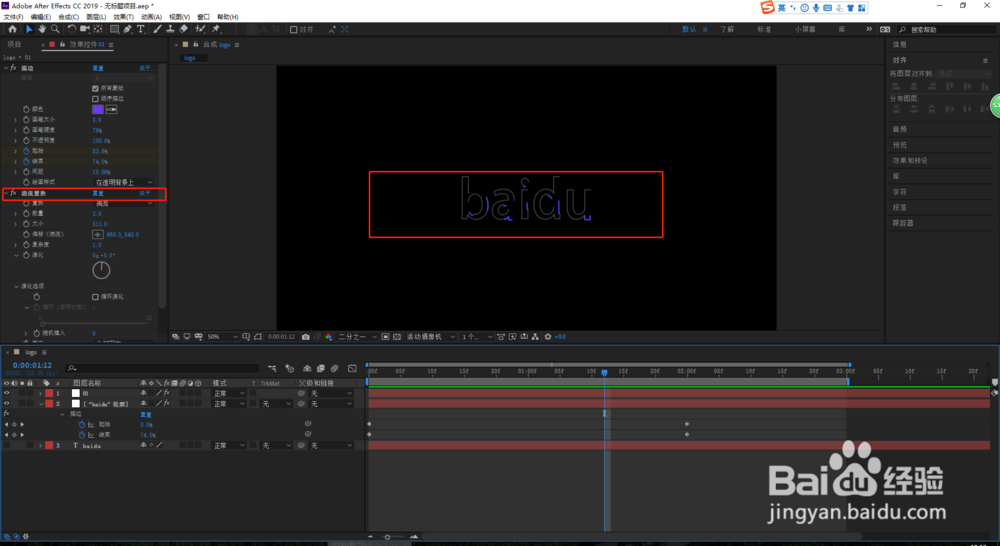1000x546 pixels.
Task: Select the Pen tool
Action: [x=128, y=29]
